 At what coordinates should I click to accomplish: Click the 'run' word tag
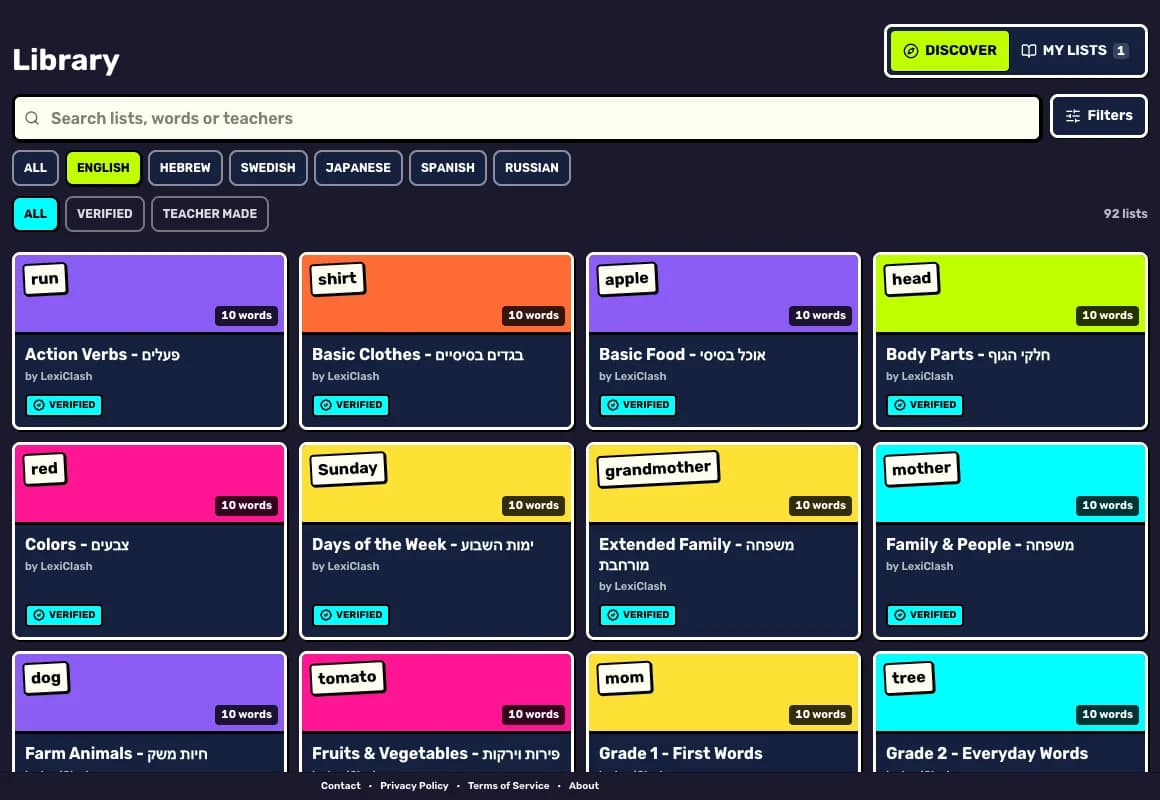pos(45,279)
